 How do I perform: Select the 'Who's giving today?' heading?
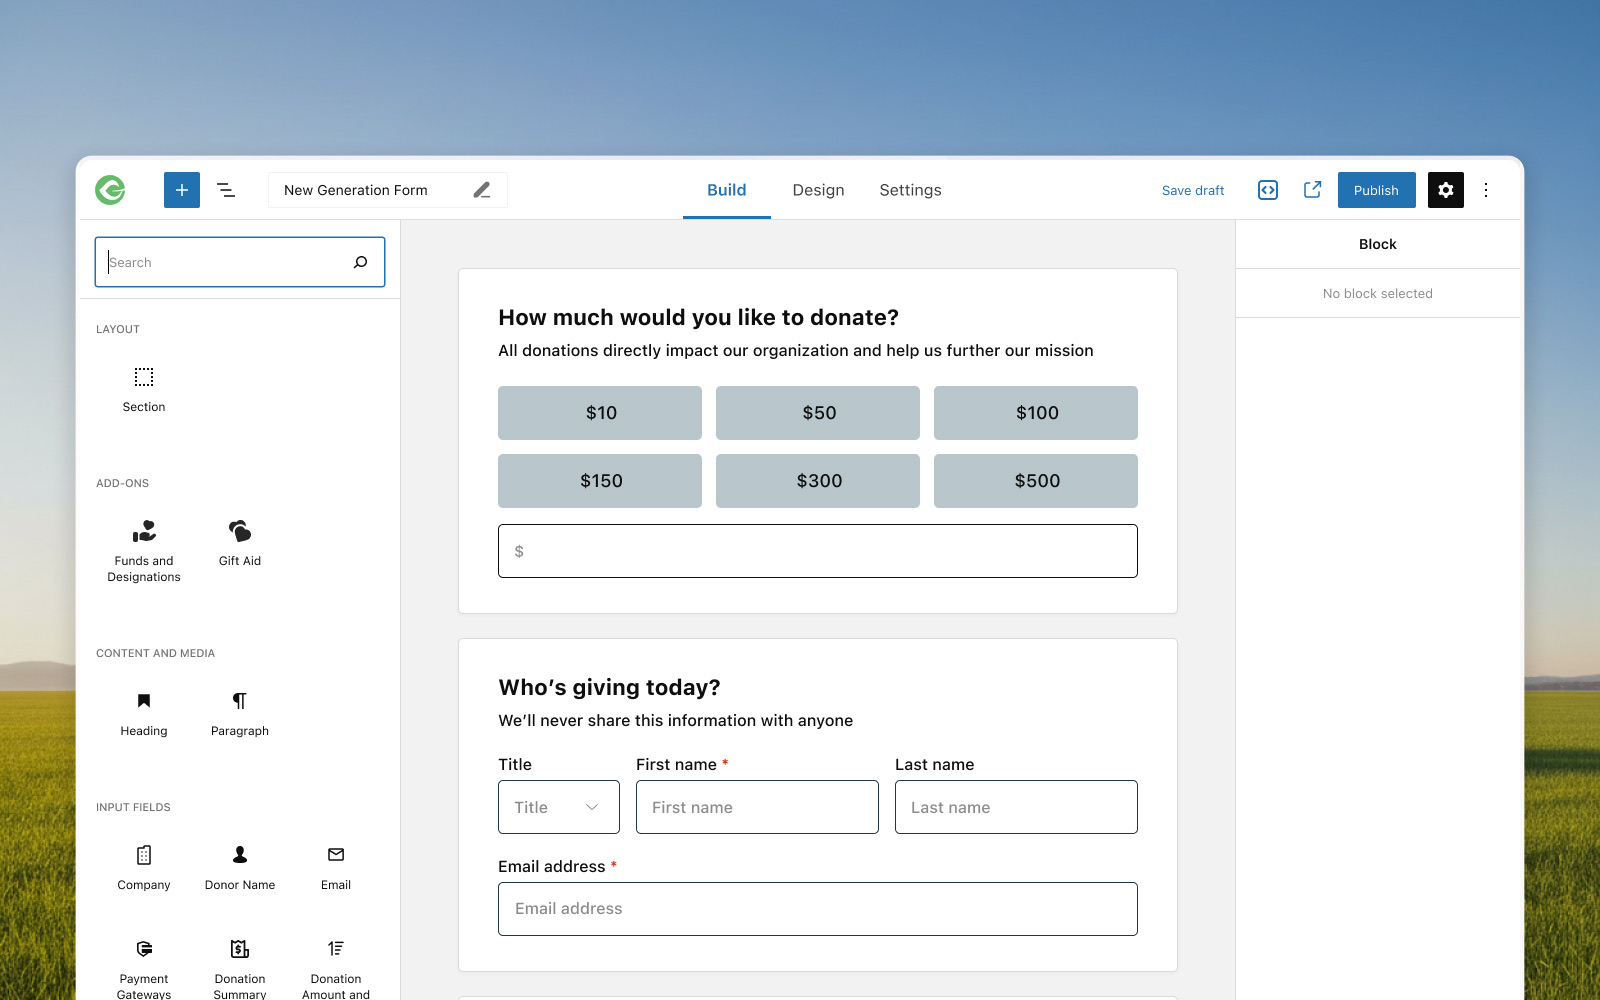610,688
